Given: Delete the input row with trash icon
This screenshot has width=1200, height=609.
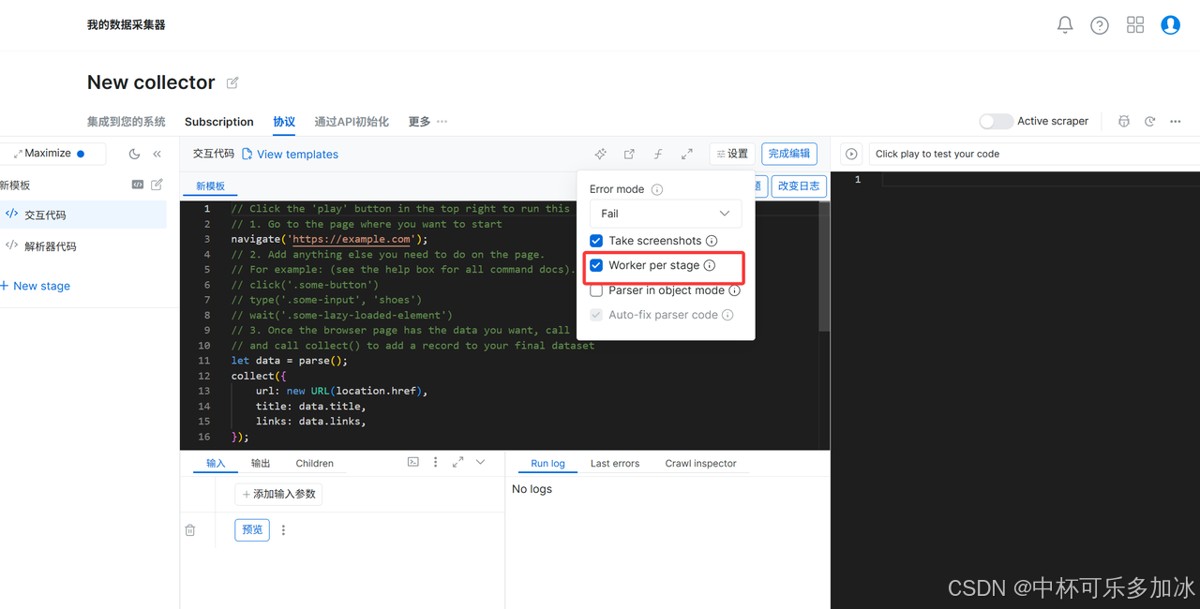Looking at the screenshot, I should click(x=190, y=530).
